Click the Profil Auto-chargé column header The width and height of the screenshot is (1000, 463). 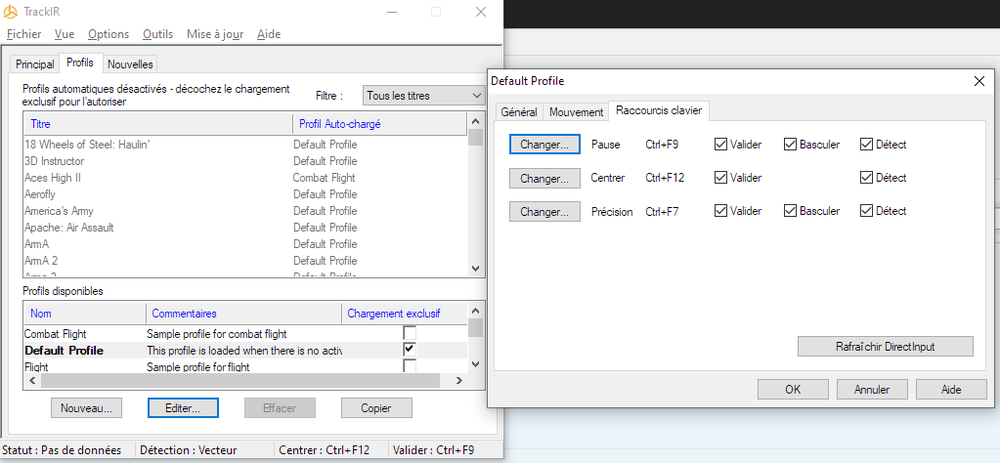[x=379, y=124]
